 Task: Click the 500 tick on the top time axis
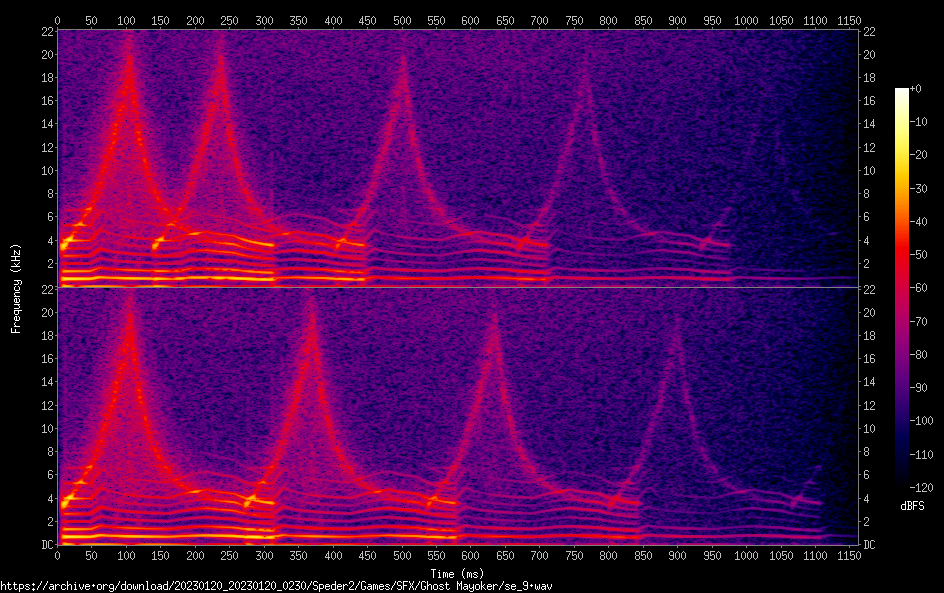402,19
